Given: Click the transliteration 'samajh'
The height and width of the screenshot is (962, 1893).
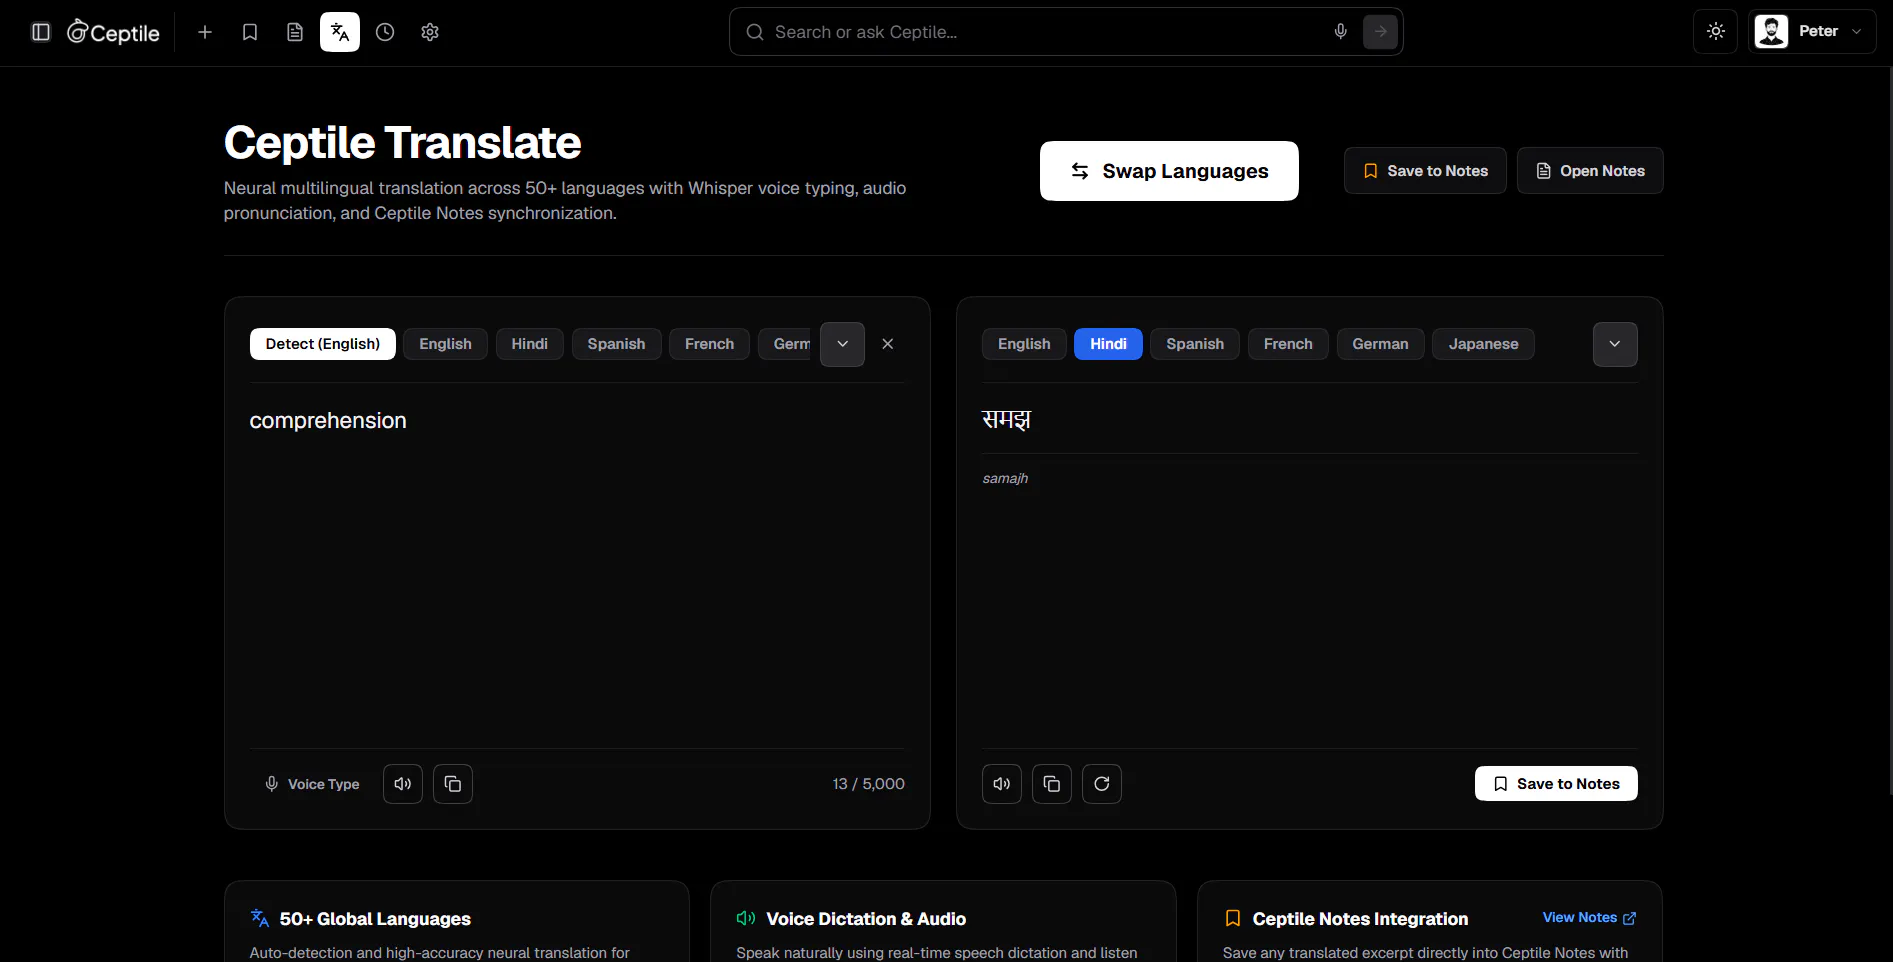Looking at the screenshot, I should (1005, 479).
